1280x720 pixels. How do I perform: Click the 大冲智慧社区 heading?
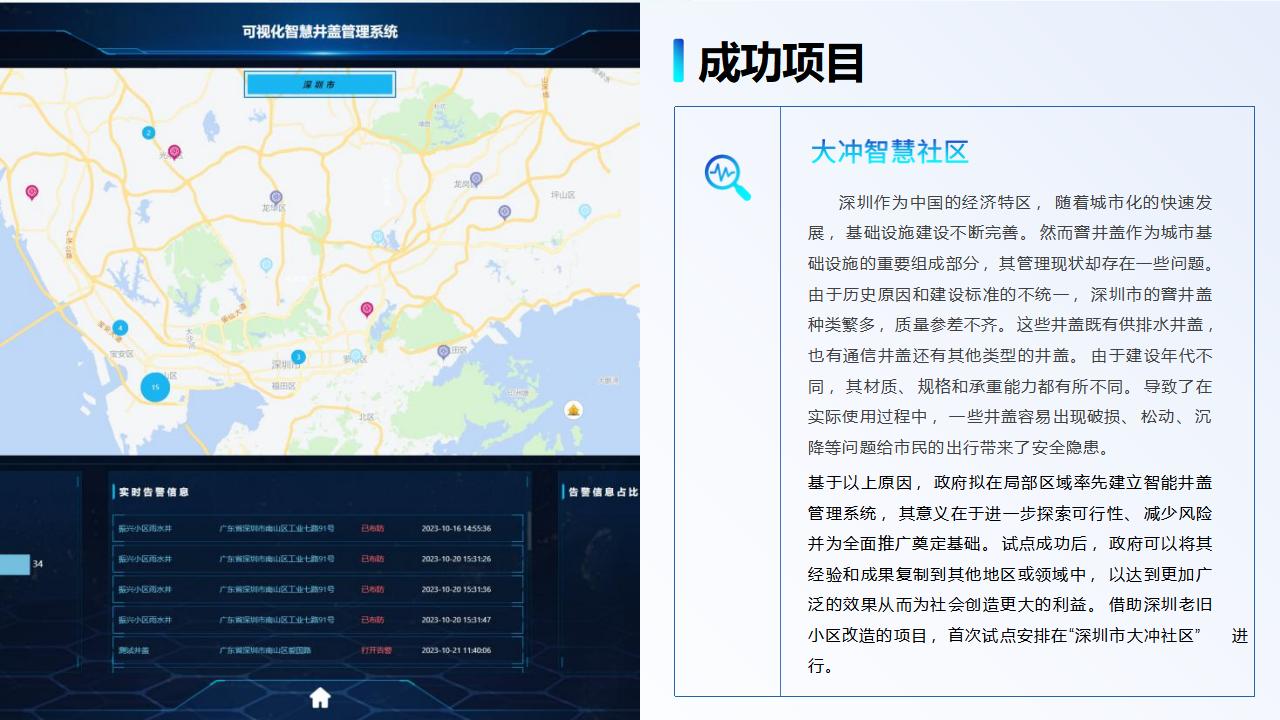coord(889,152)
